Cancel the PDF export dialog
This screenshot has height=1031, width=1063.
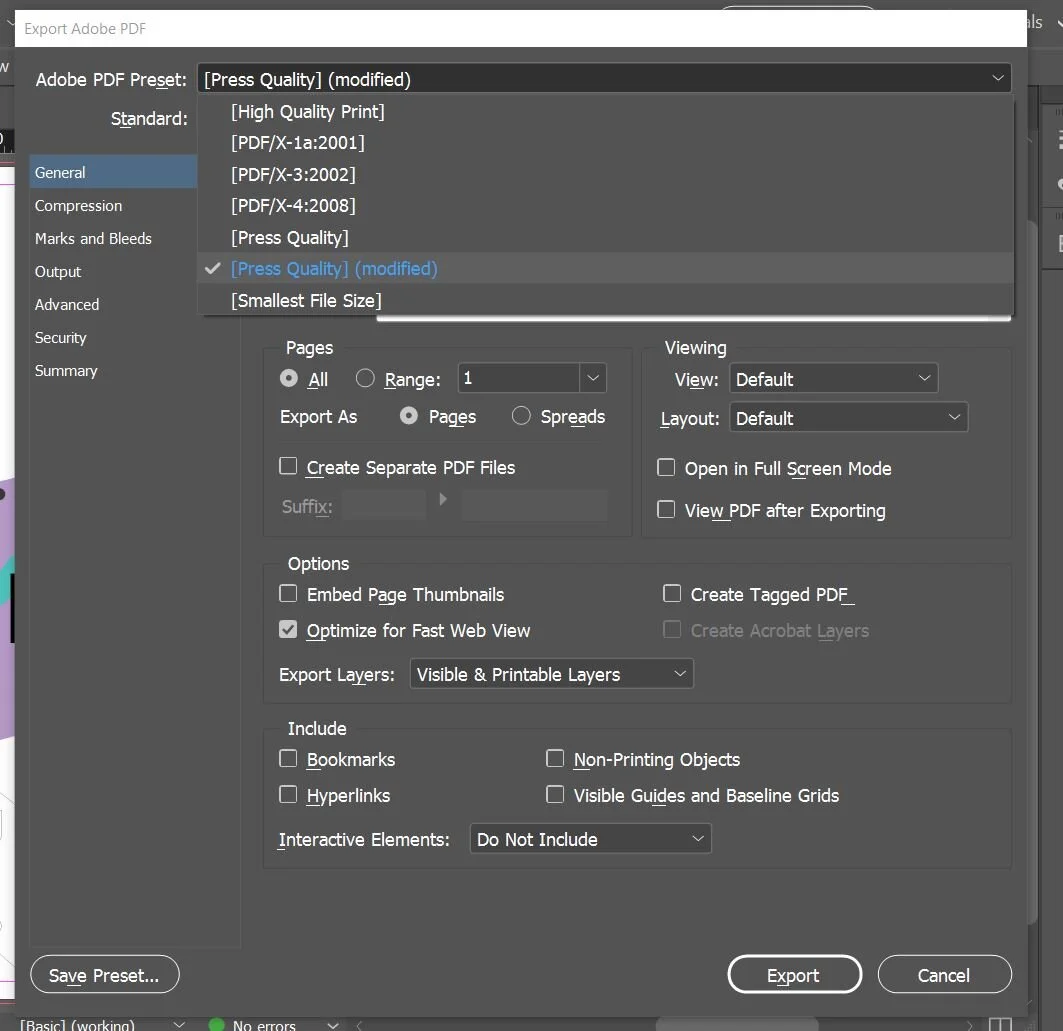(x=944, y=975)
